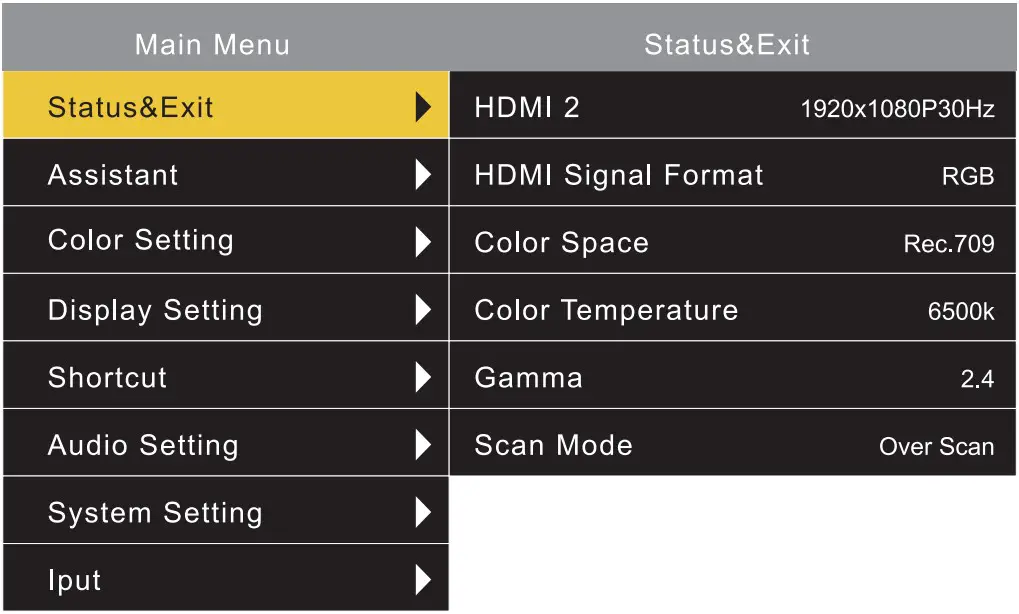
Task: Choose the HDMI 2 status row
Action: 733,107
